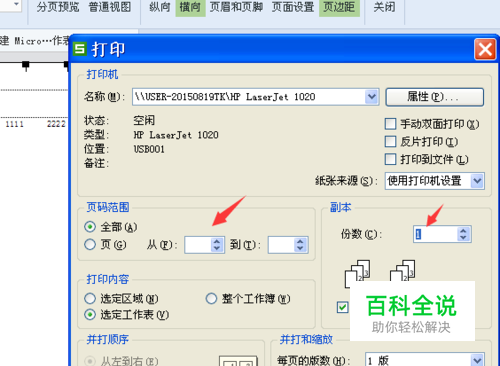
Task: Click the 份数(C) copies field
Action: click(x=435, y=234)
